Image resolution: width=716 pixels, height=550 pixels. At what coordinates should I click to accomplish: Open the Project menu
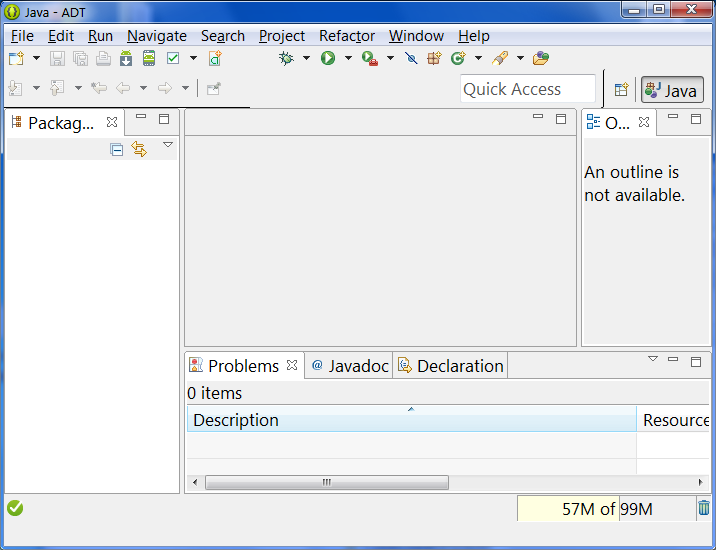click(282, 36)
